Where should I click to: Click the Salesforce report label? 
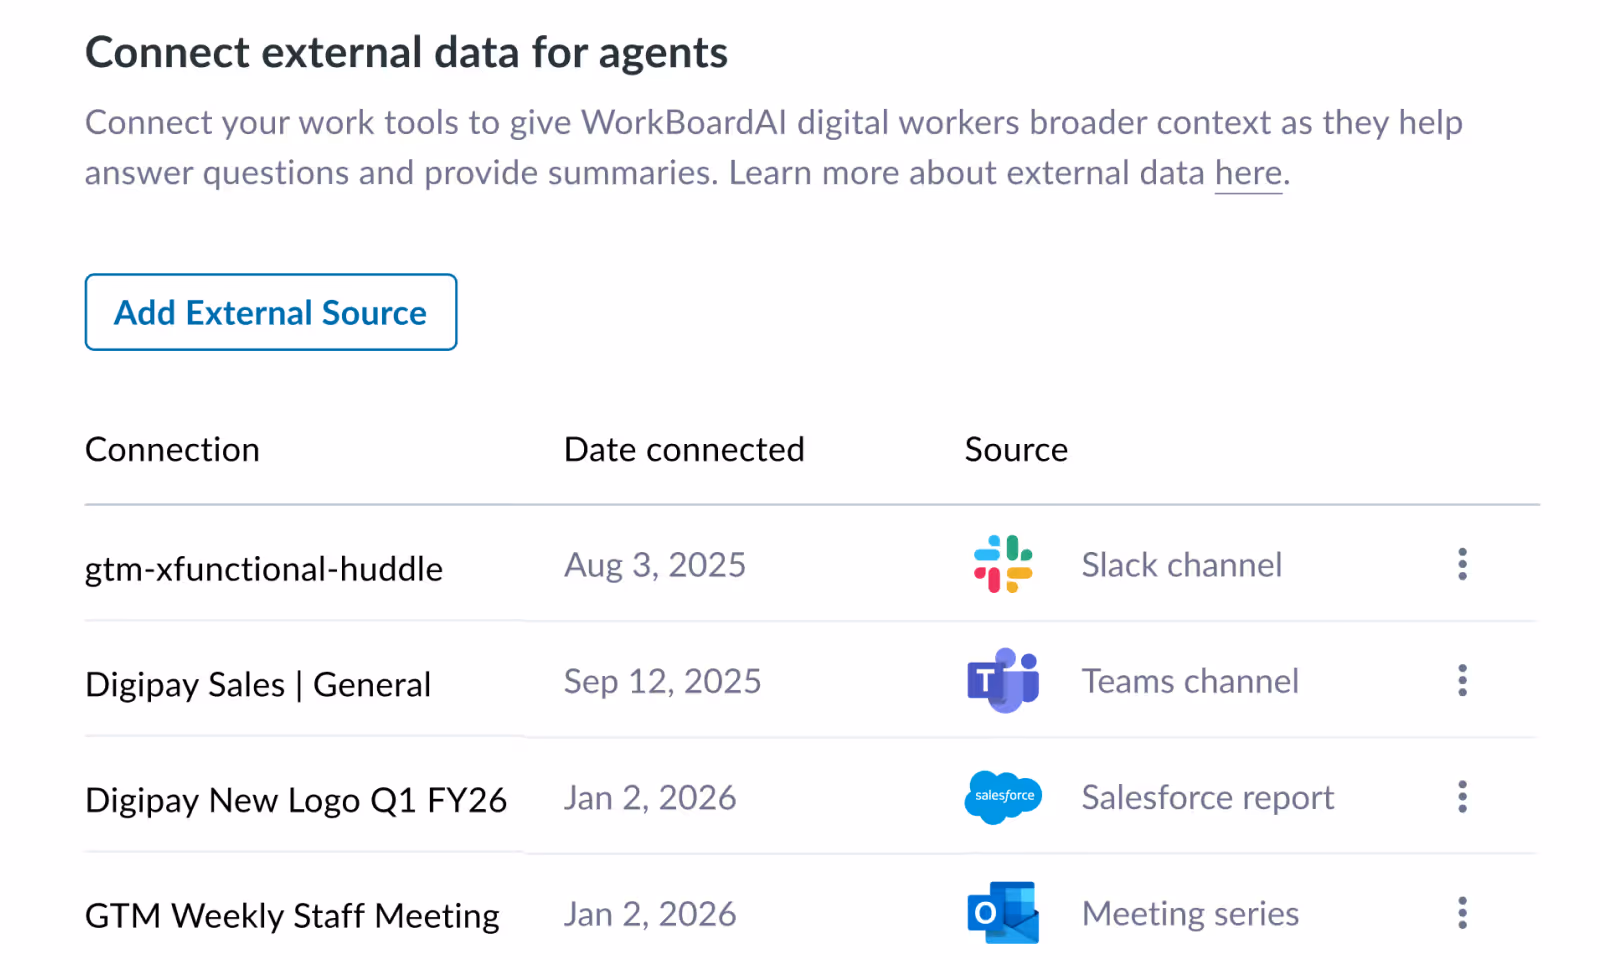click(x=1206, y=797)
